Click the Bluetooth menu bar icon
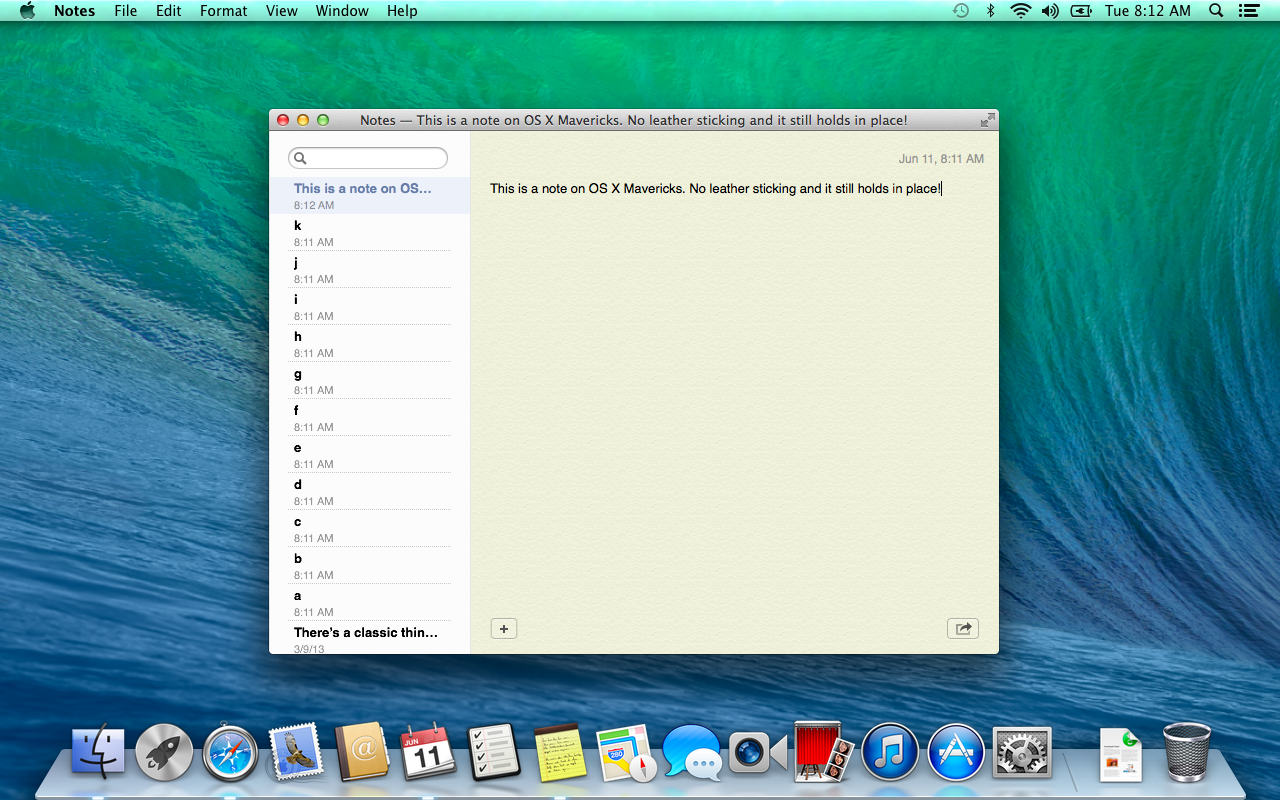1280x800 pixels. click(x=991, y=11)
